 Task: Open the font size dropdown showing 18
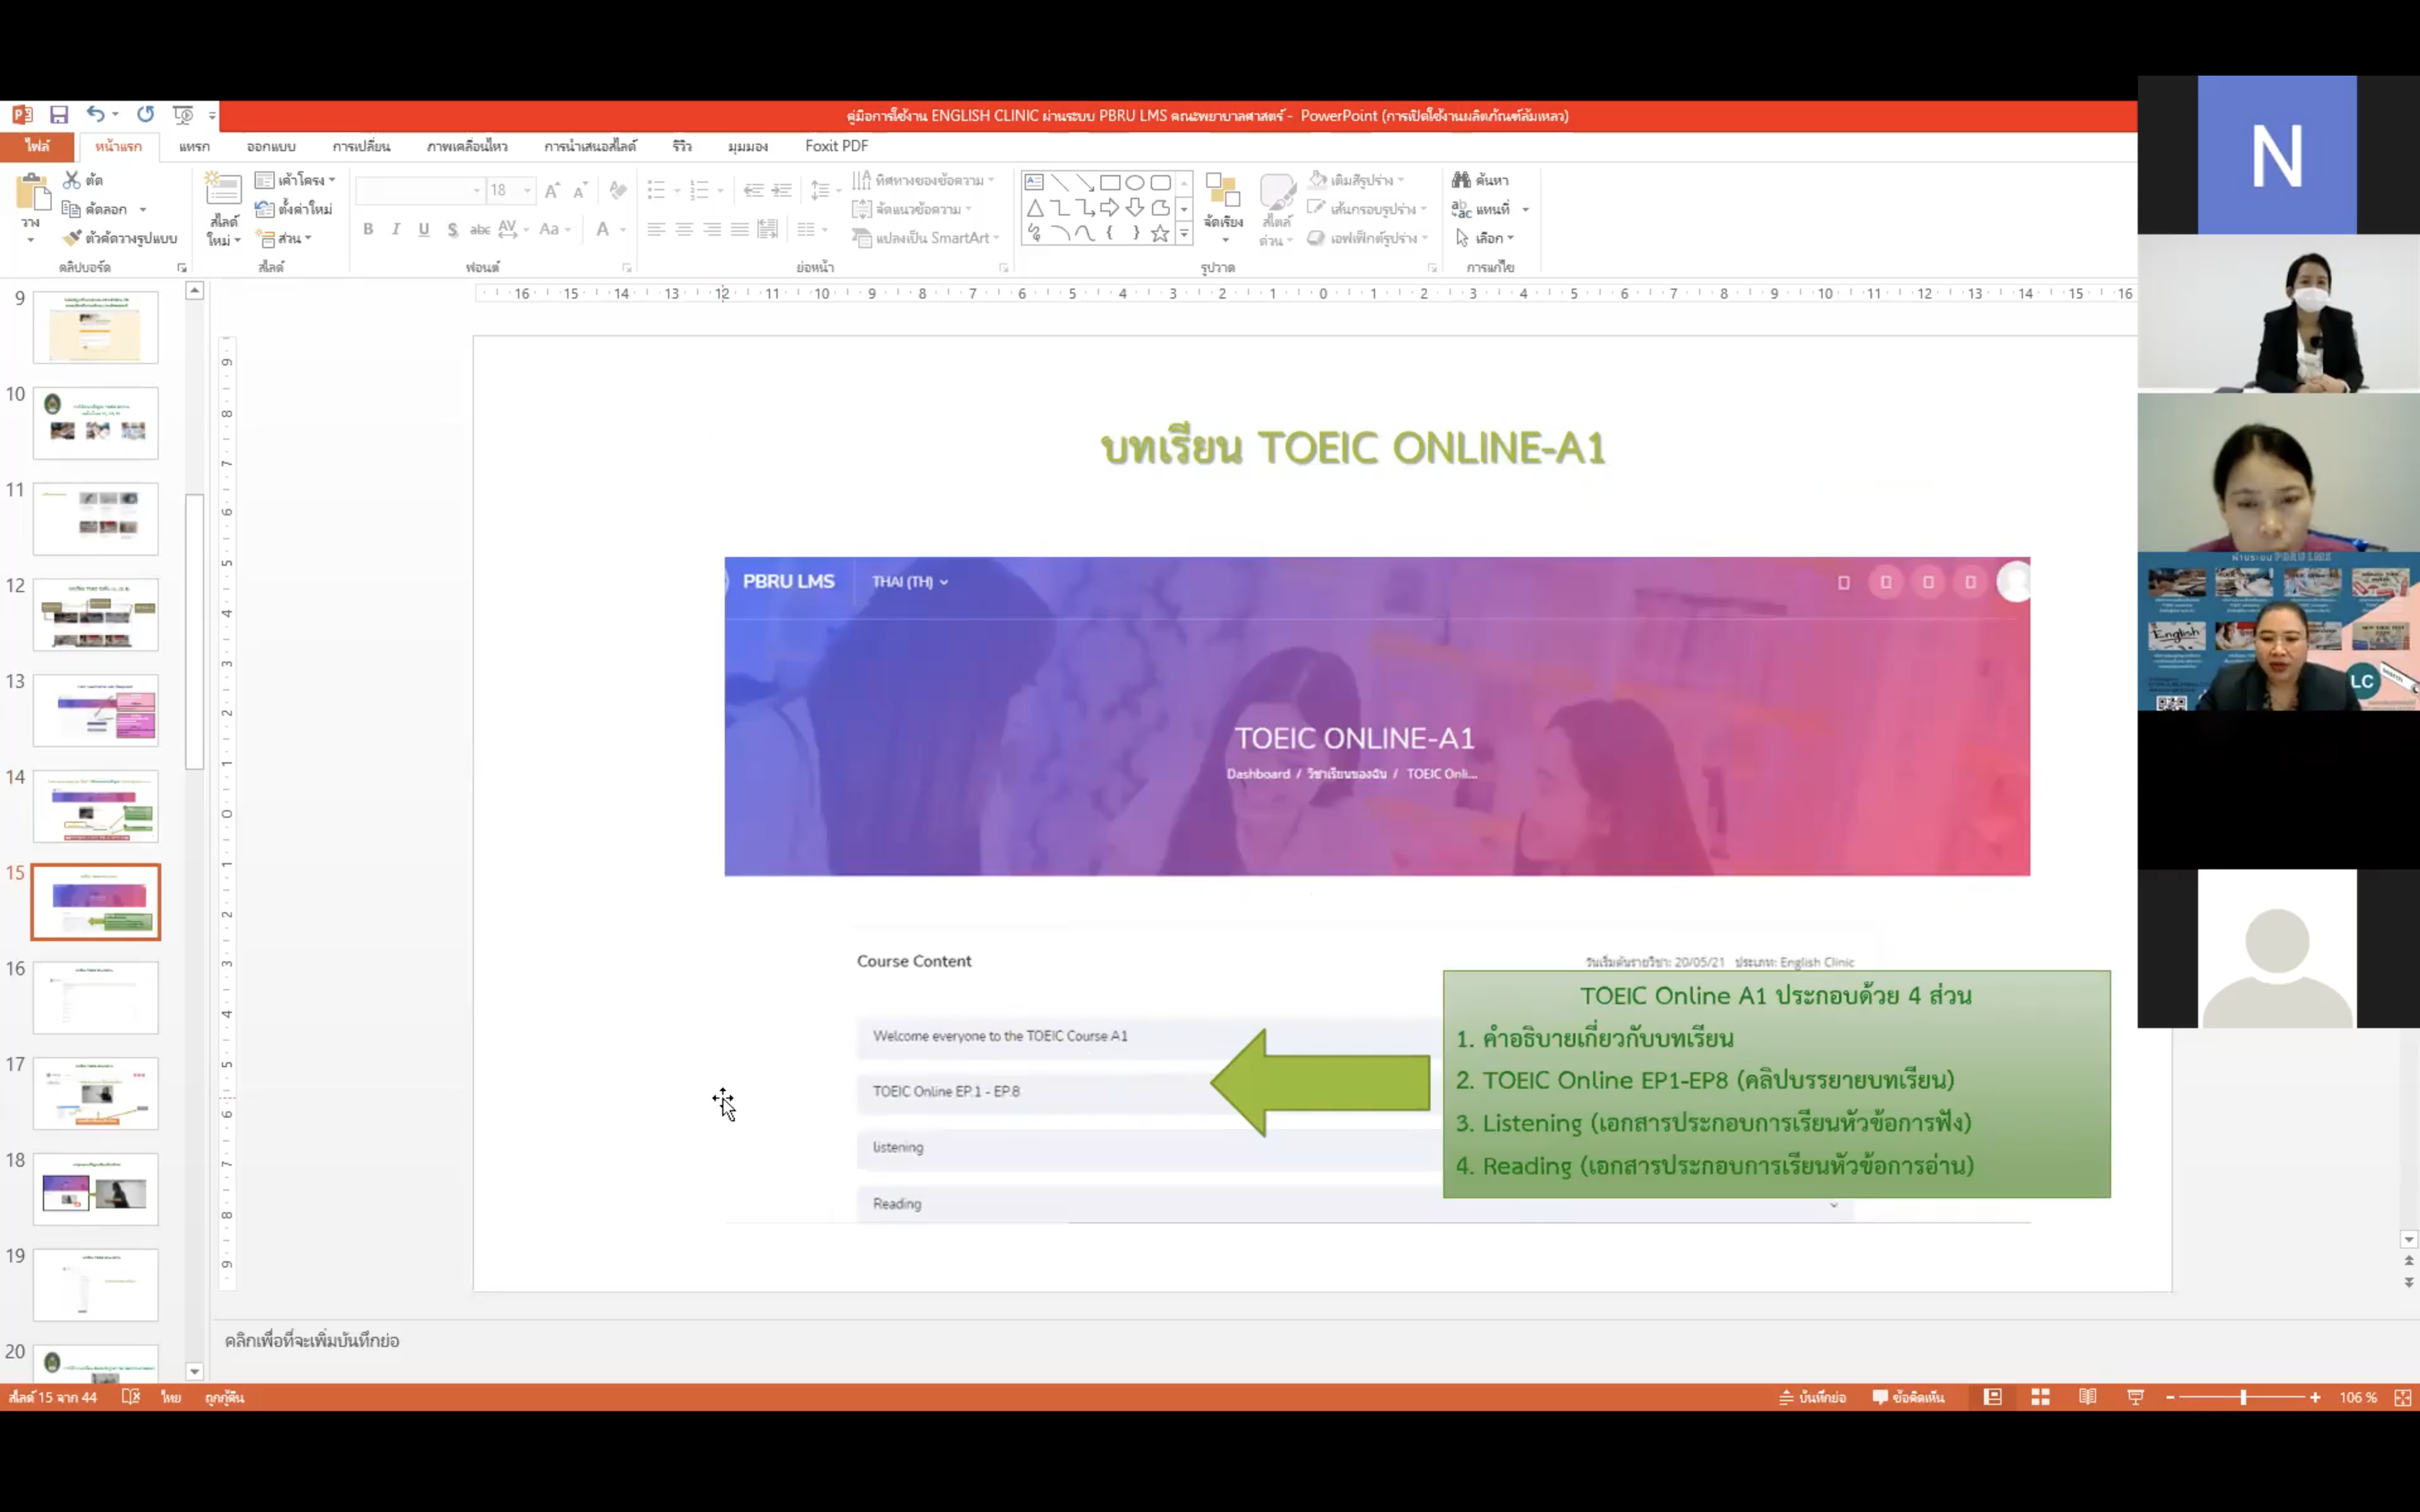[527, 190]
